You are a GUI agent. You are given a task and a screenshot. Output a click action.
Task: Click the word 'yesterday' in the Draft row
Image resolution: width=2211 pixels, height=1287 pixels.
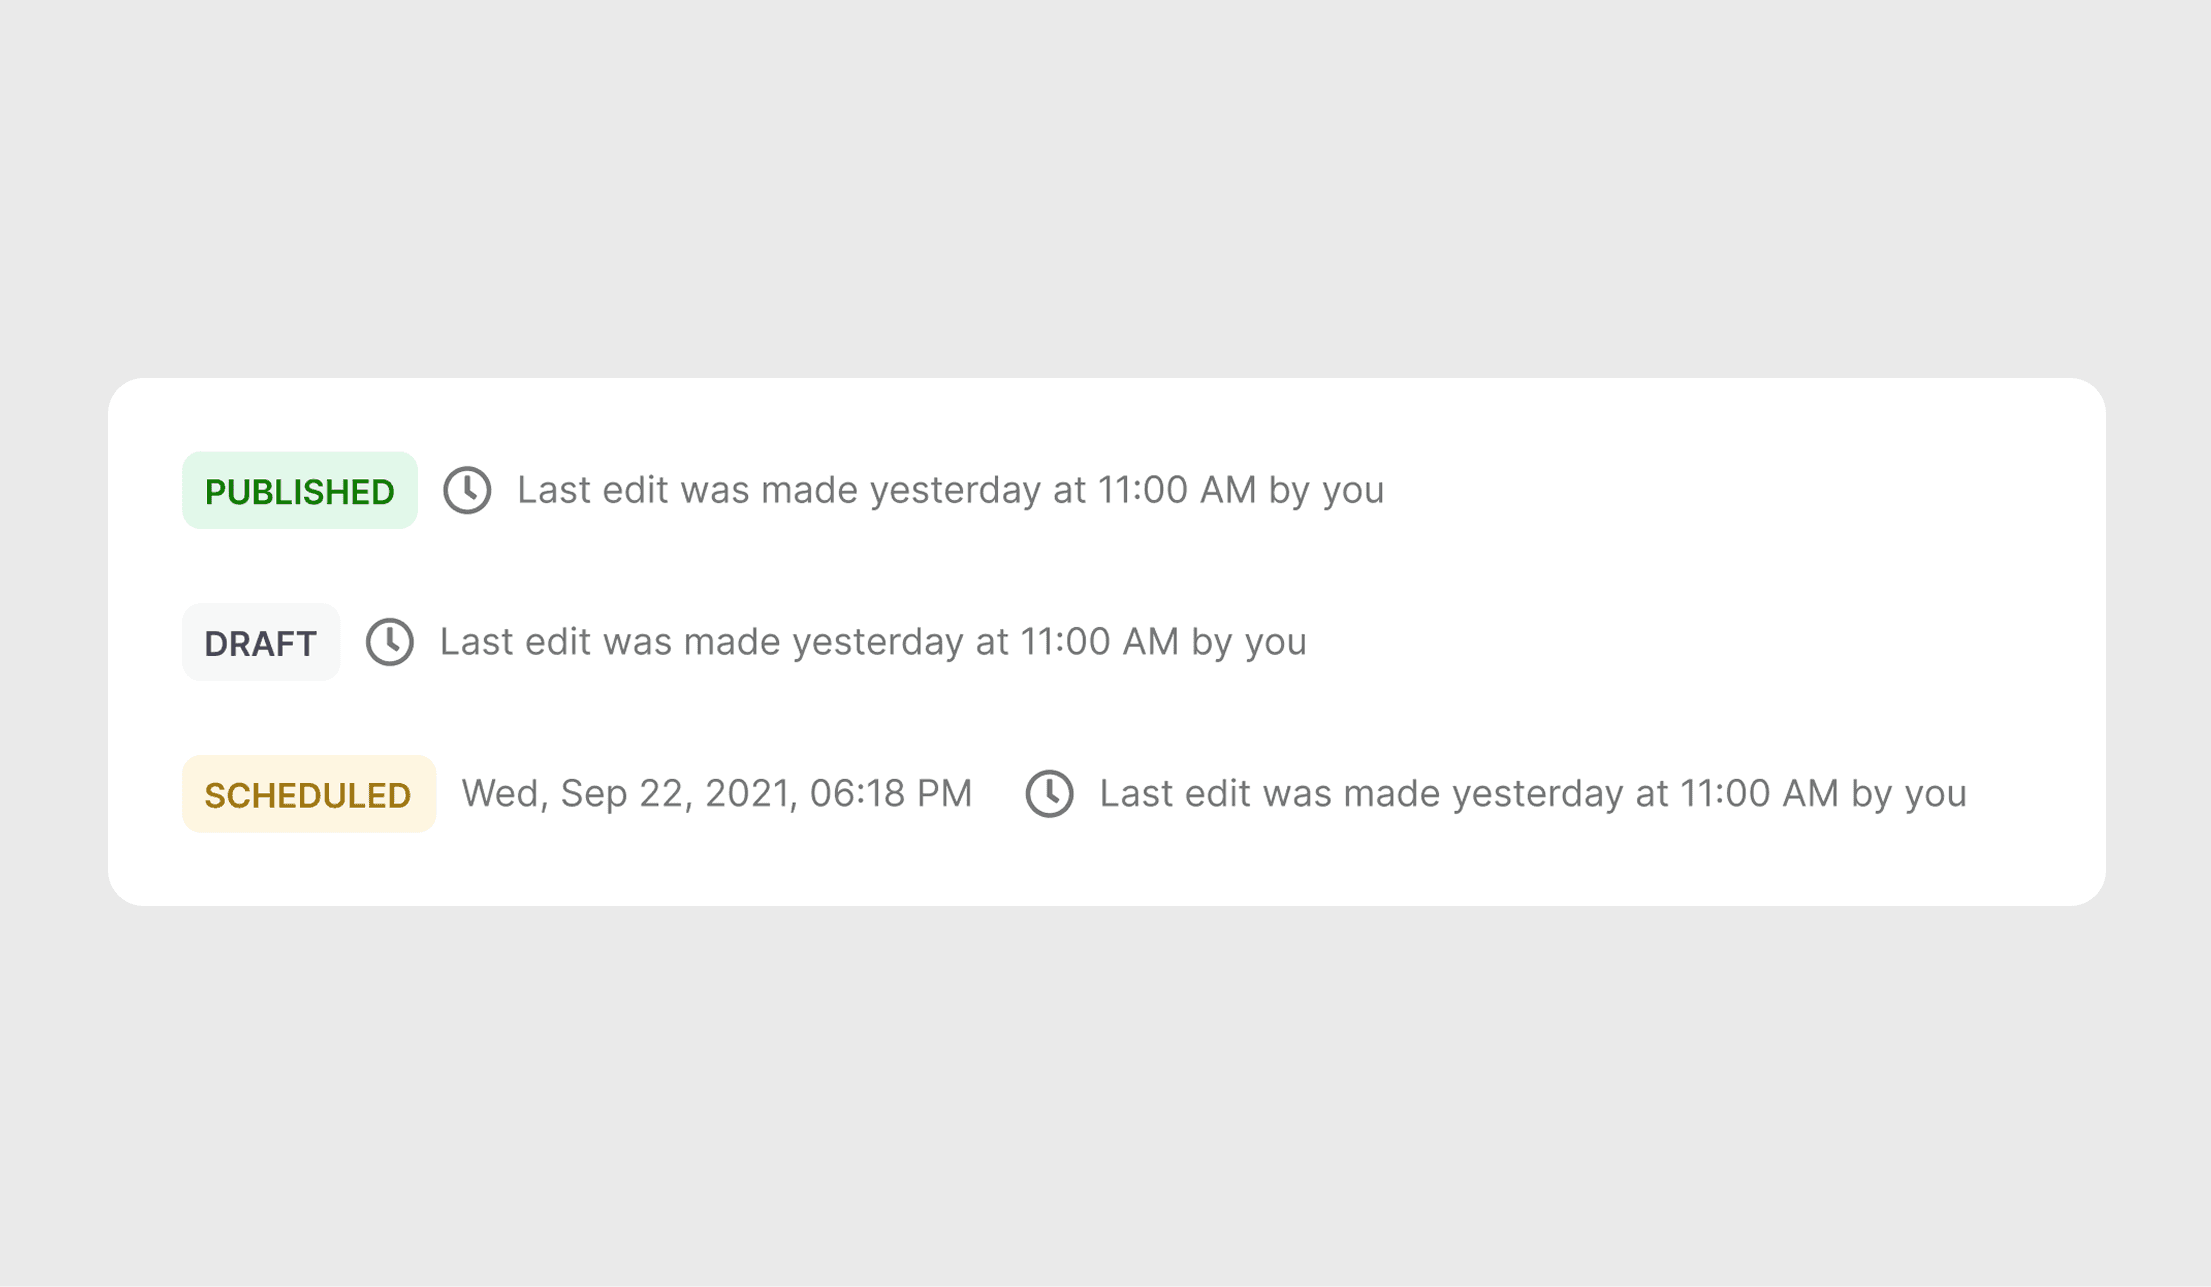[878, 642]
